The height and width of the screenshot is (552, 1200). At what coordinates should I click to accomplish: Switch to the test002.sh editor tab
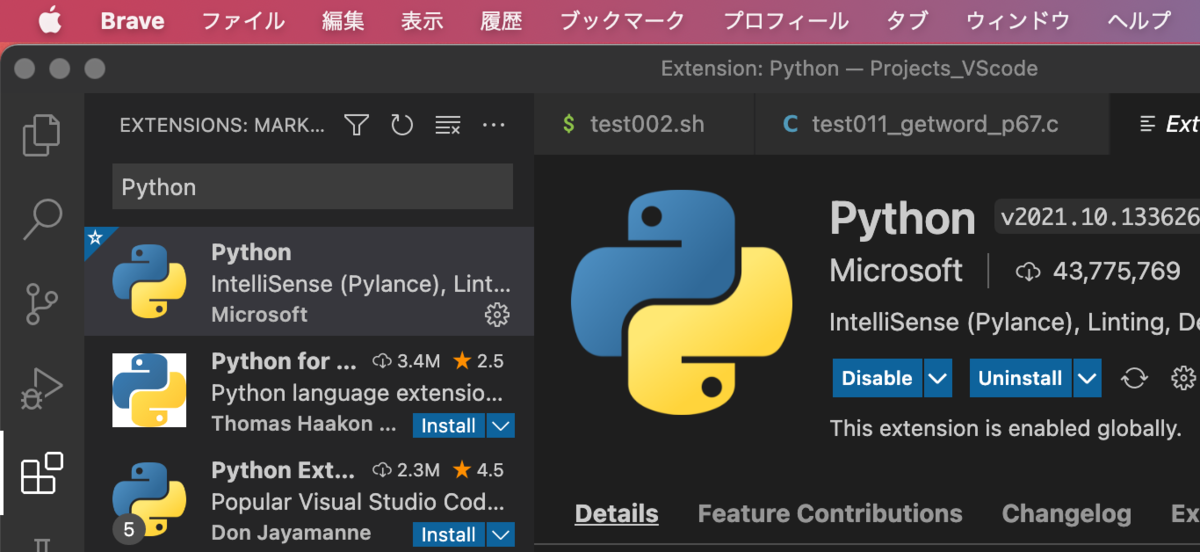coord(646,124)
